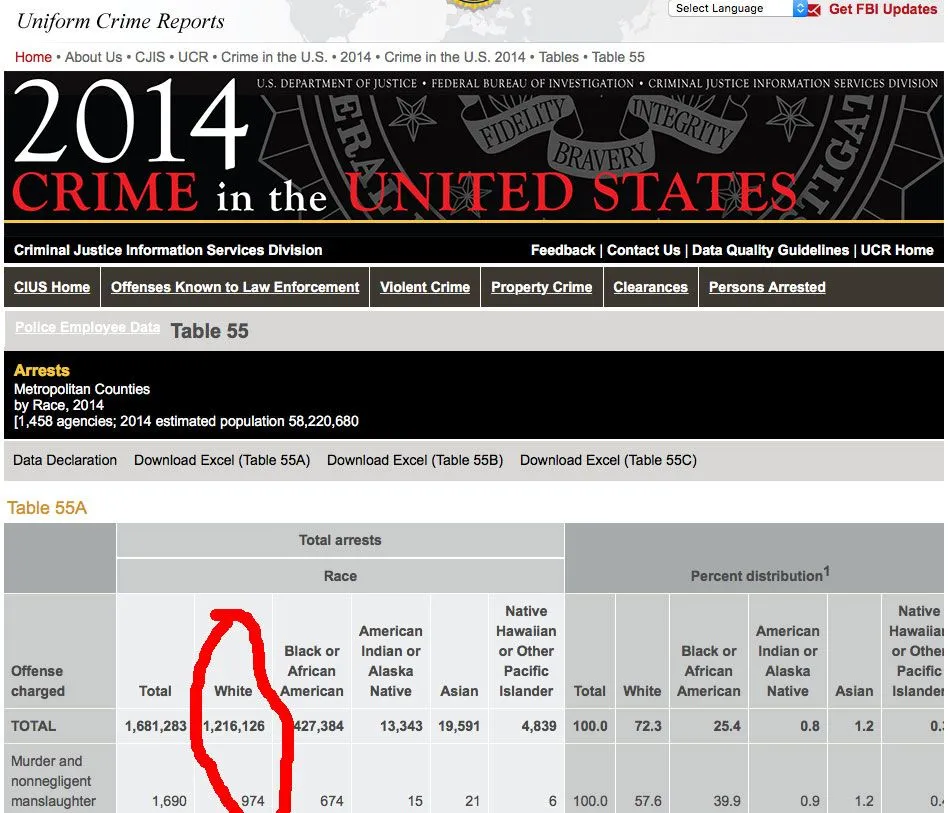Open Data Quality Guidelines

point(770,250)
